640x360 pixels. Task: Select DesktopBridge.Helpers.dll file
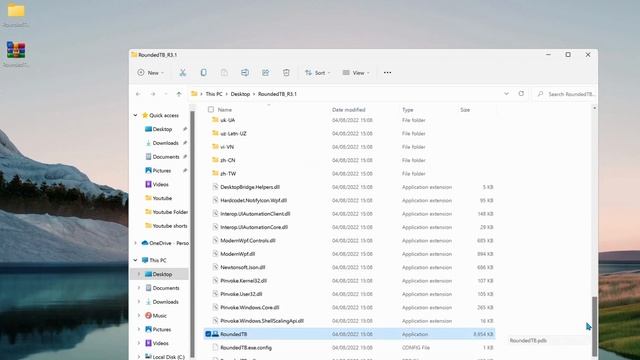(250, 187)
